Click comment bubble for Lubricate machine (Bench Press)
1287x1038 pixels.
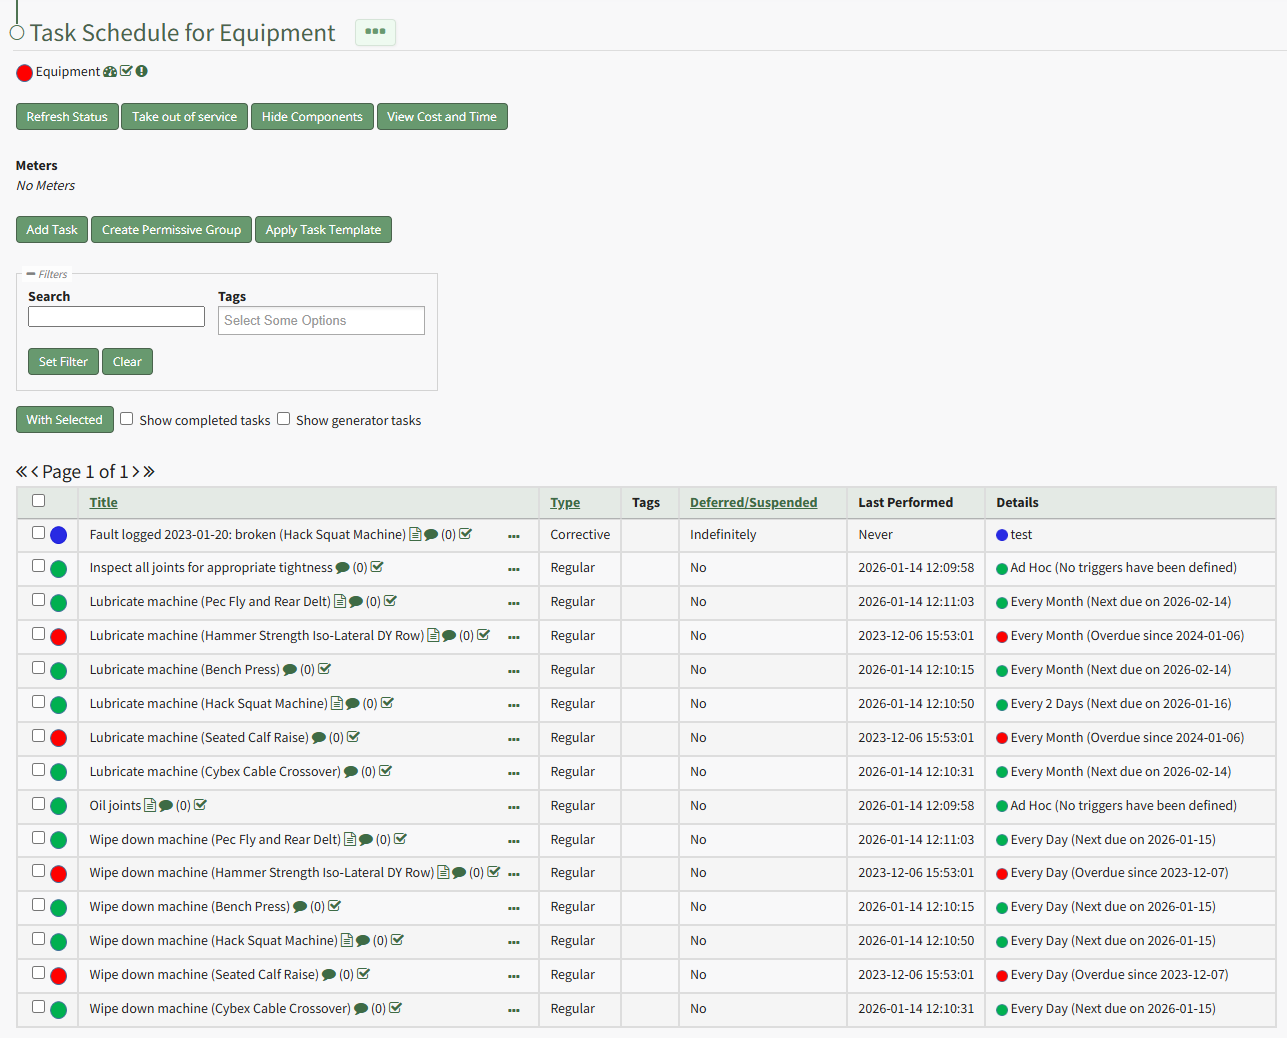point(290,670)
